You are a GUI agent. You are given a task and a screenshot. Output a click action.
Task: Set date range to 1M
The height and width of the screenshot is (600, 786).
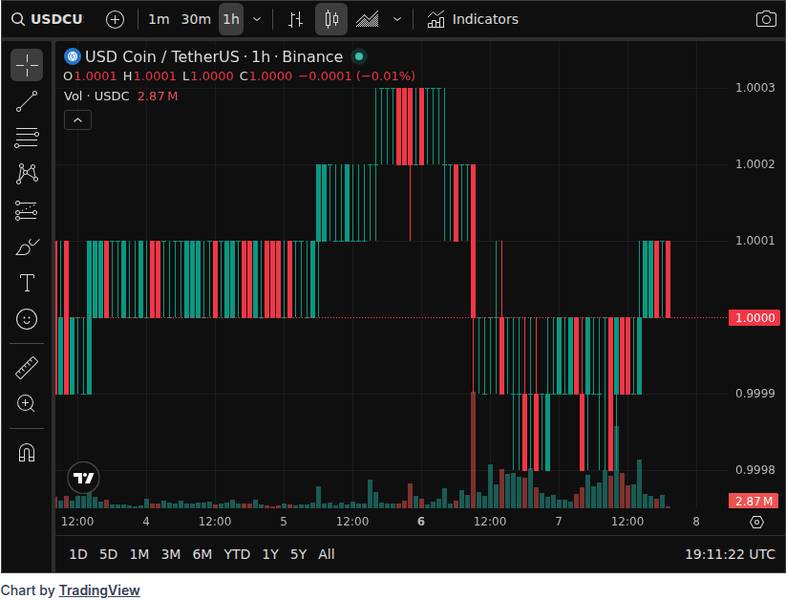coord(139,554)
